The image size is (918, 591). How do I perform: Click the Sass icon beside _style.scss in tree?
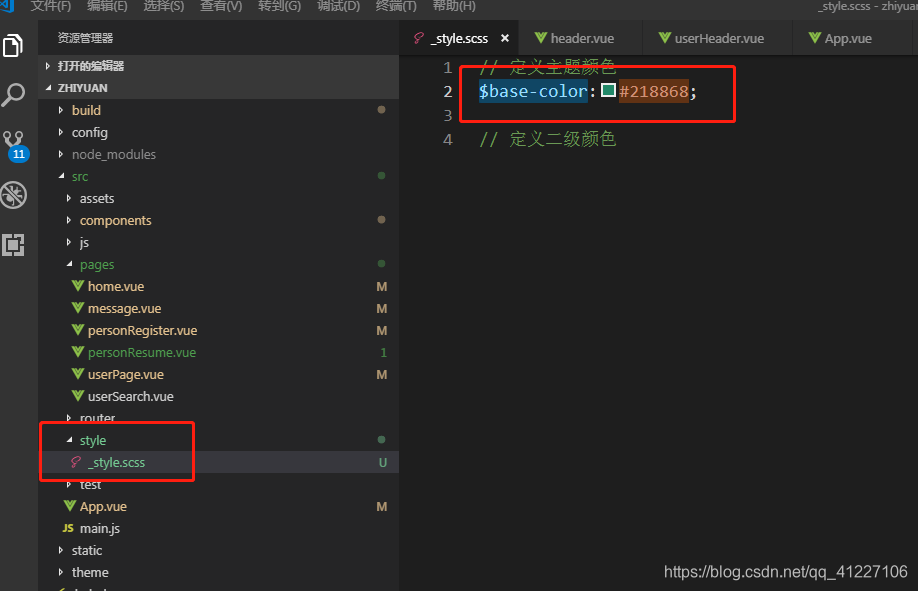[76, 462]
